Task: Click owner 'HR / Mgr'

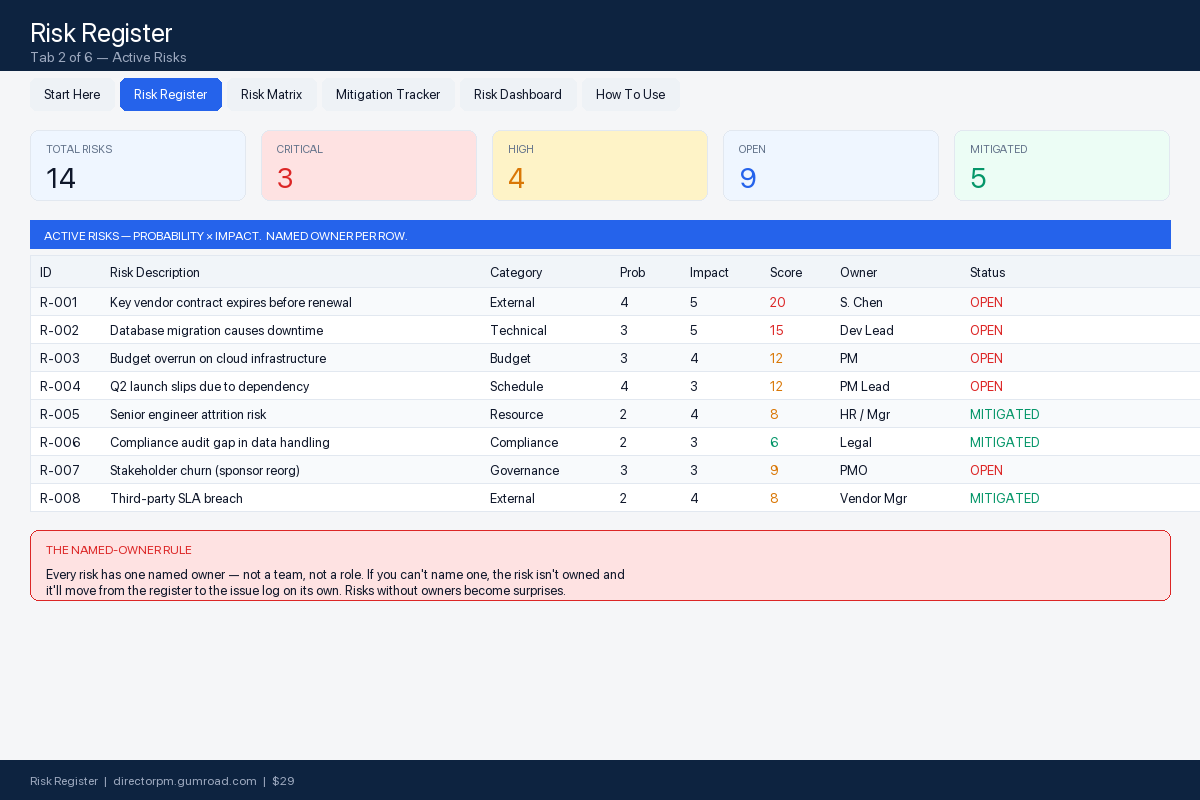Action: click(x=865, y=414)
